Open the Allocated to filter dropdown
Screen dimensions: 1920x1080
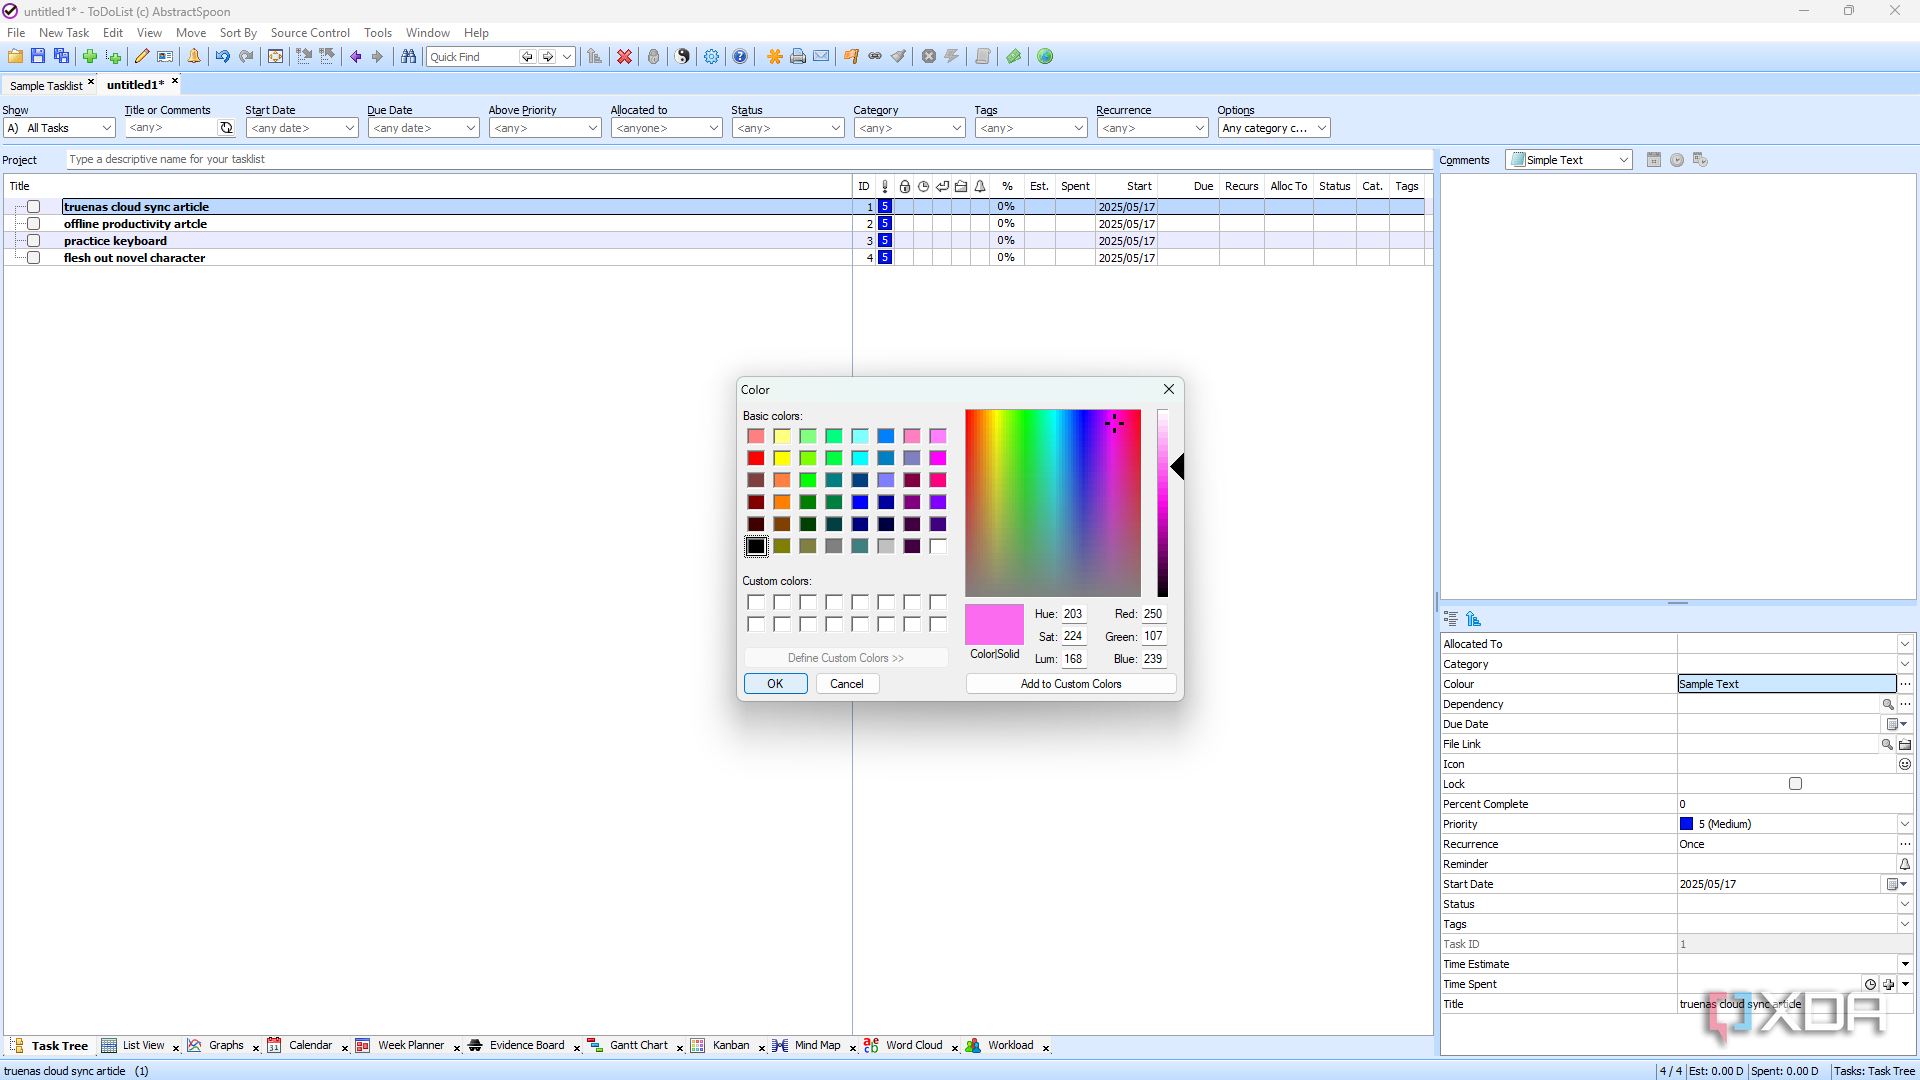click(667, 128)
